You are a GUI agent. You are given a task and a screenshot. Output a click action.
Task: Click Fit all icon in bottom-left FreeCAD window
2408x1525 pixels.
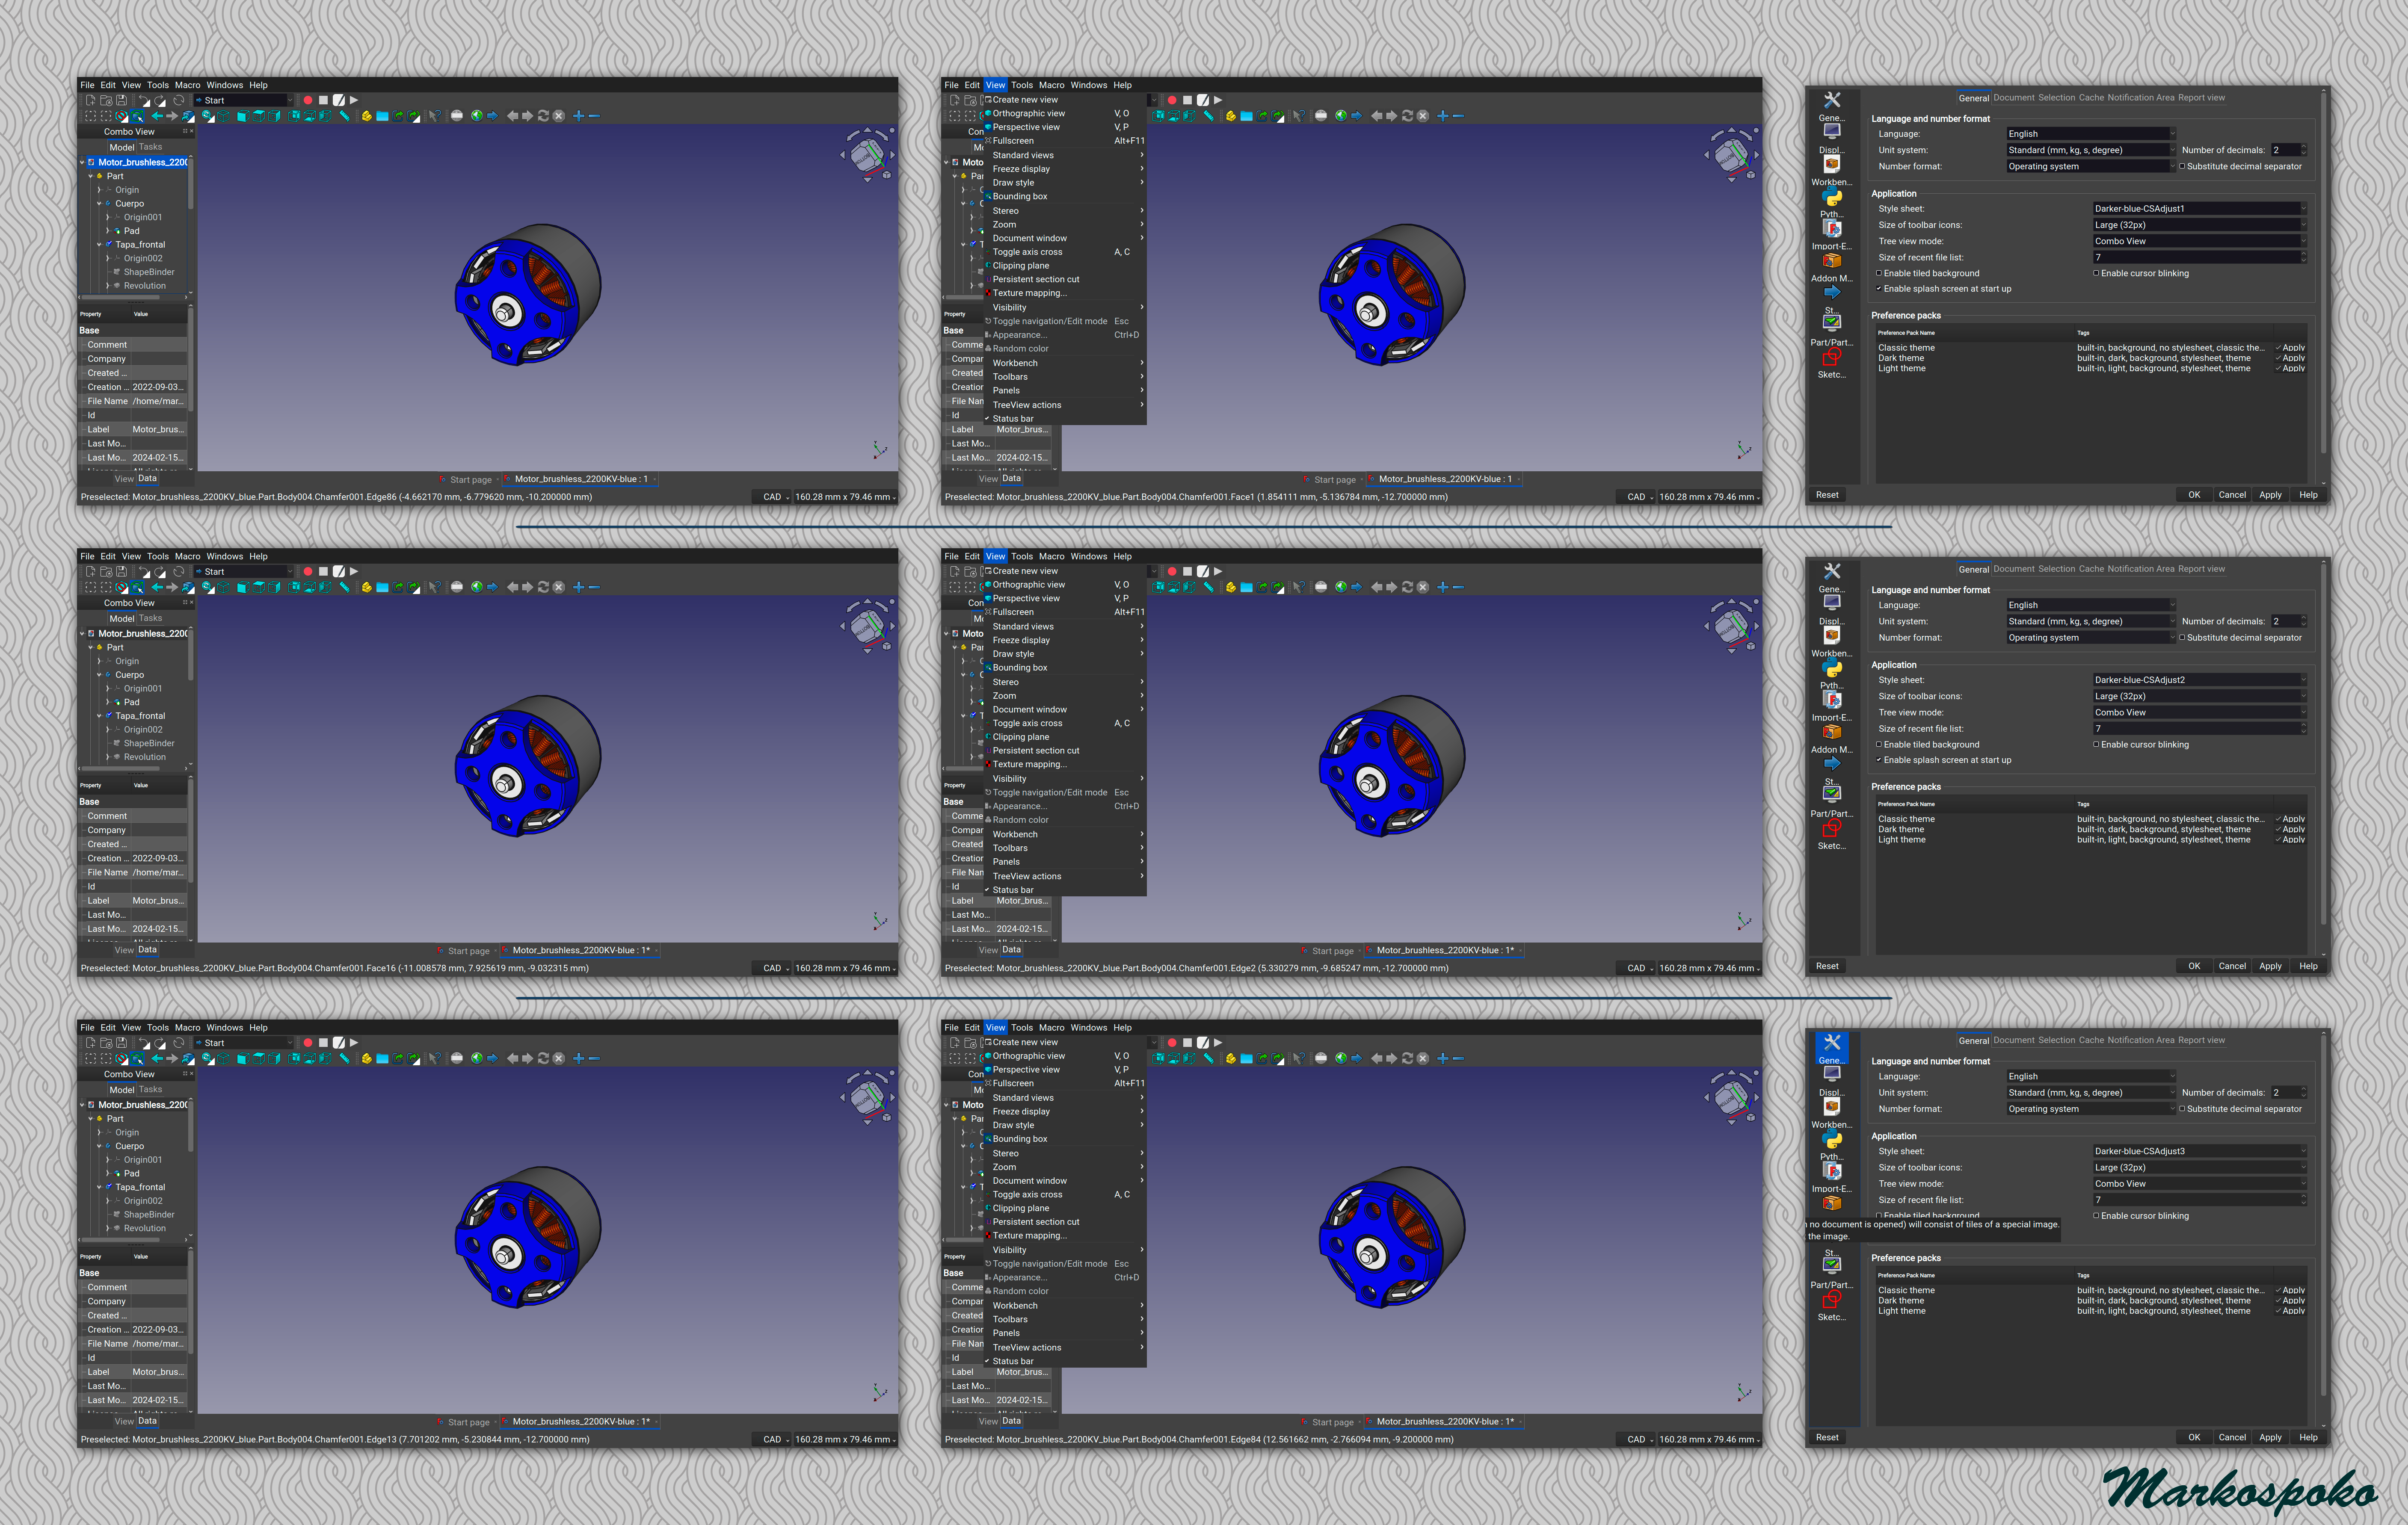pos(91,1059)
